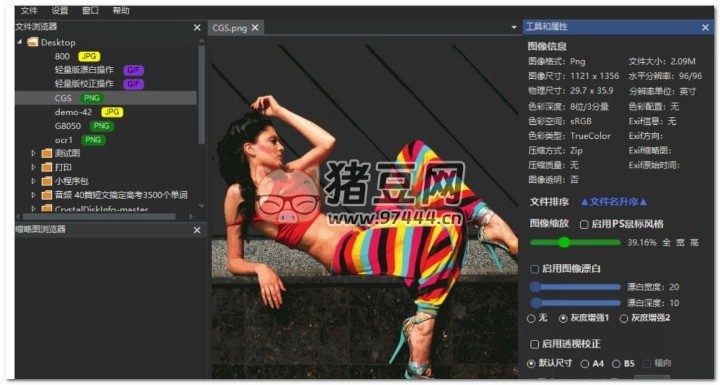
Task: Select the A4 size radio option
Action: (585, 364)
